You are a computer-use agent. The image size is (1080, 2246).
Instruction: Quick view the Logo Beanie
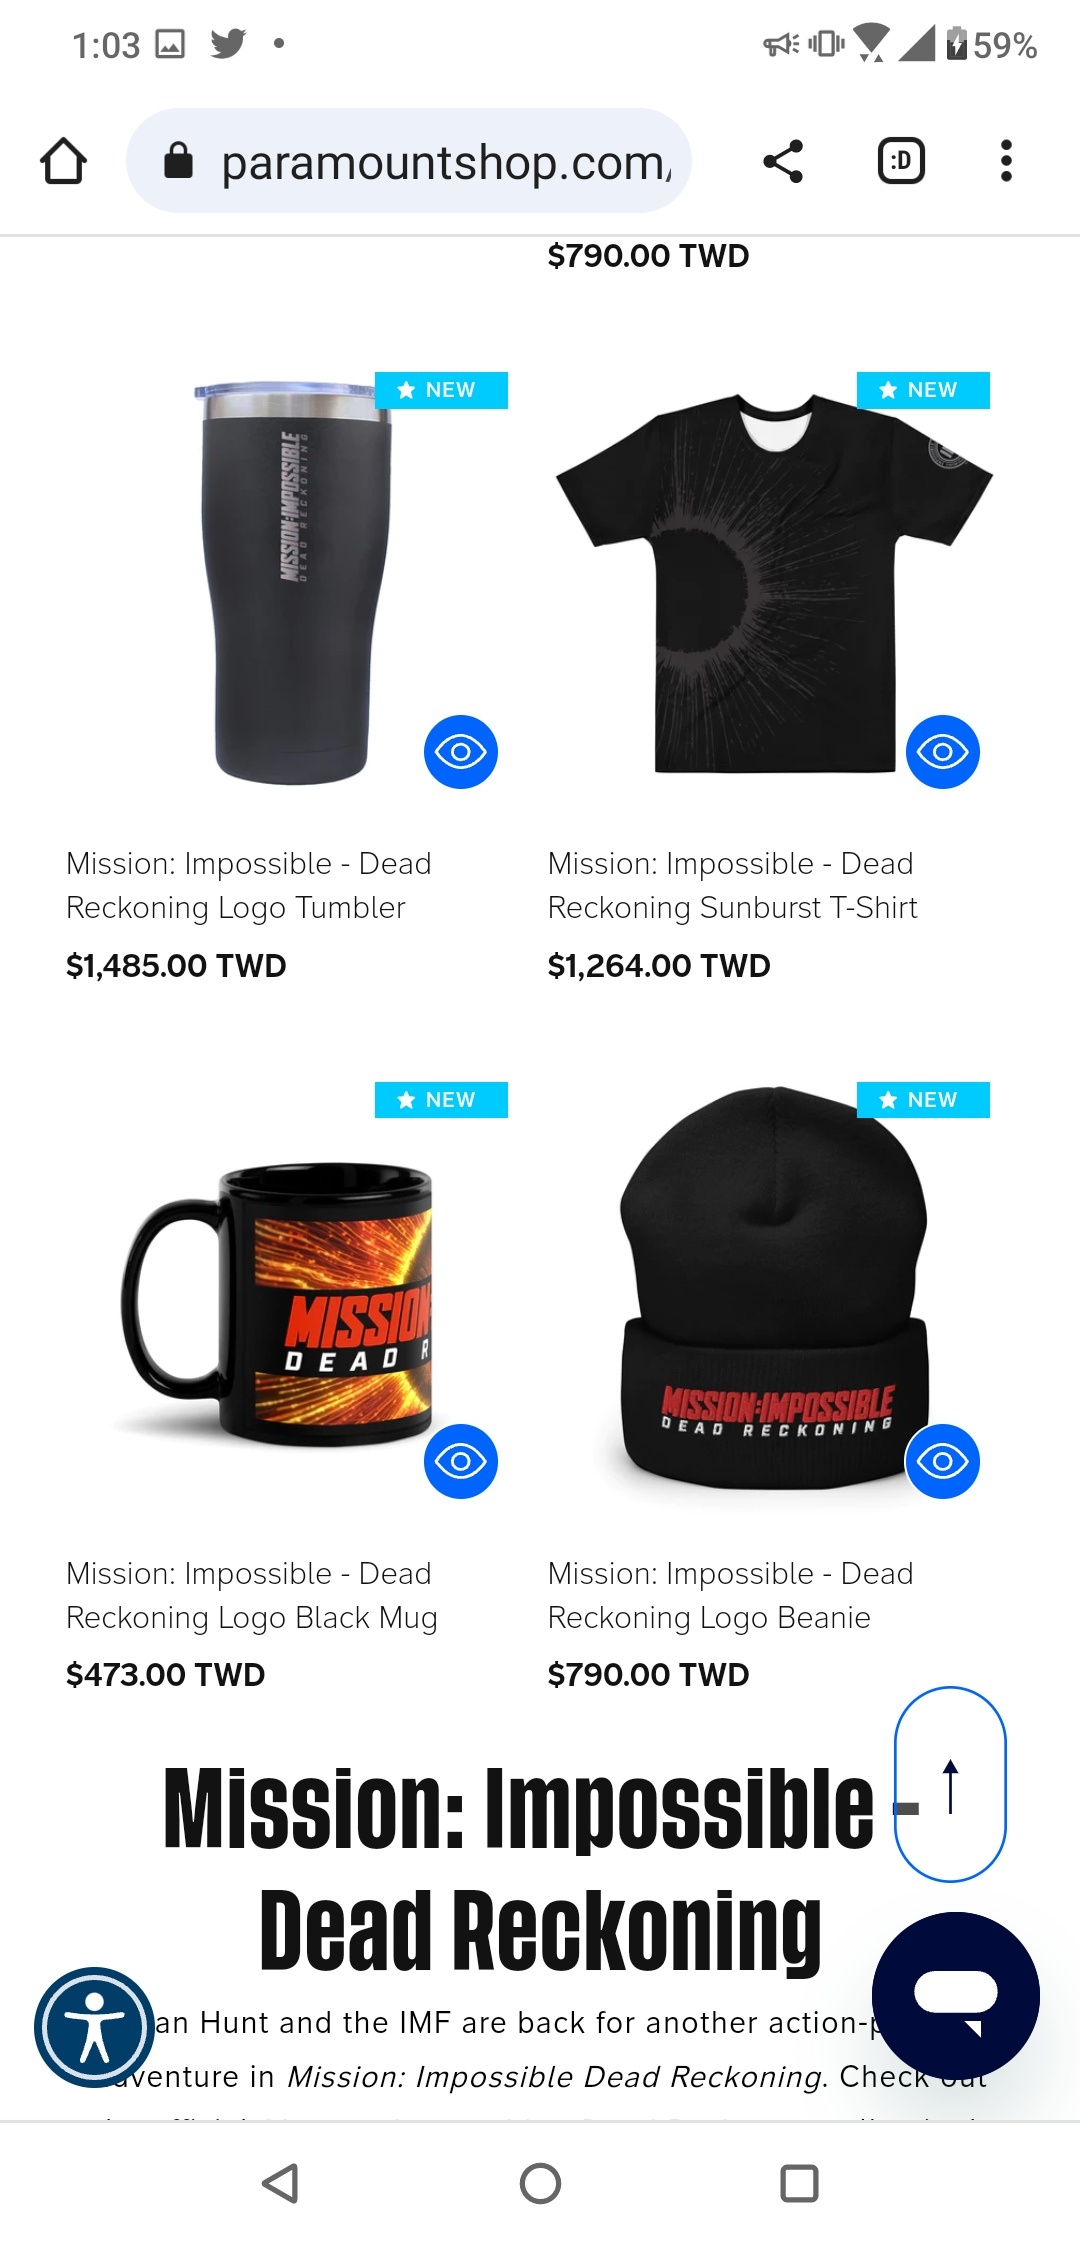[943, 1461]
